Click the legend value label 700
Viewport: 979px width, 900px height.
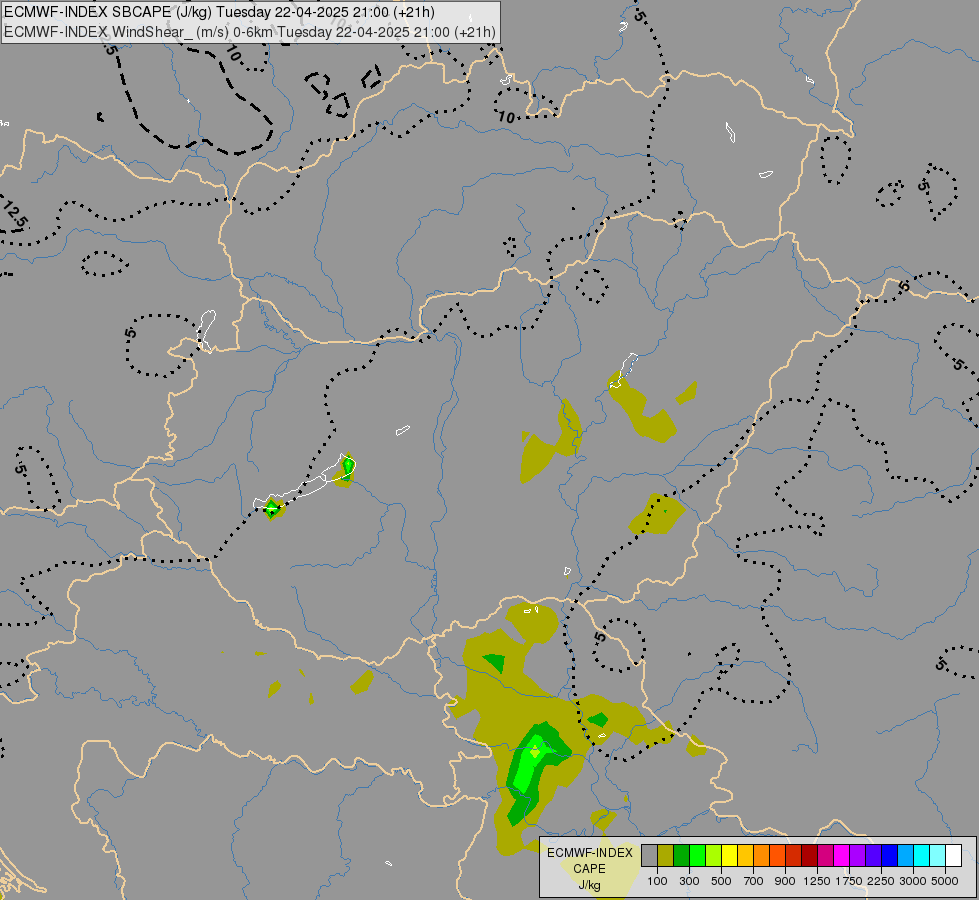point(754,881)
